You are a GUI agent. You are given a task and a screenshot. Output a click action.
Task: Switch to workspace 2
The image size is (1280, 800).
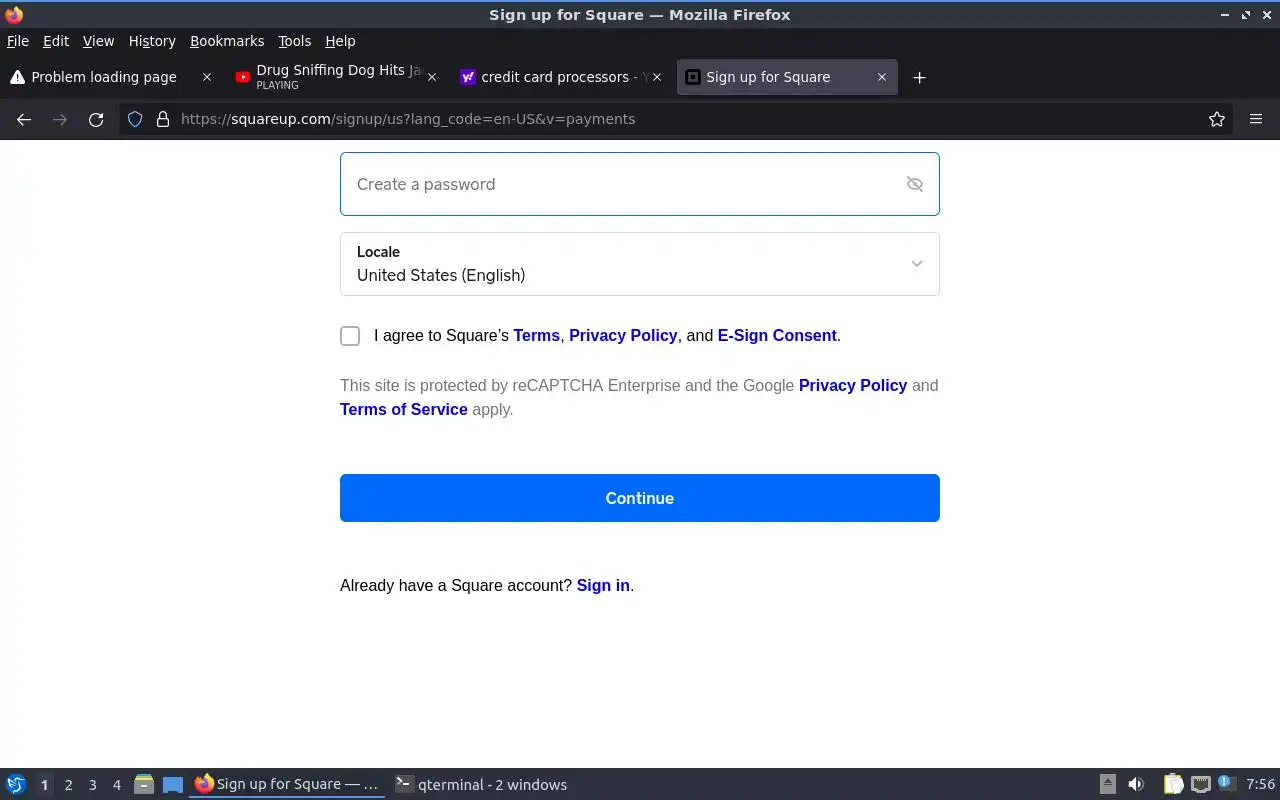pos(68,785)
